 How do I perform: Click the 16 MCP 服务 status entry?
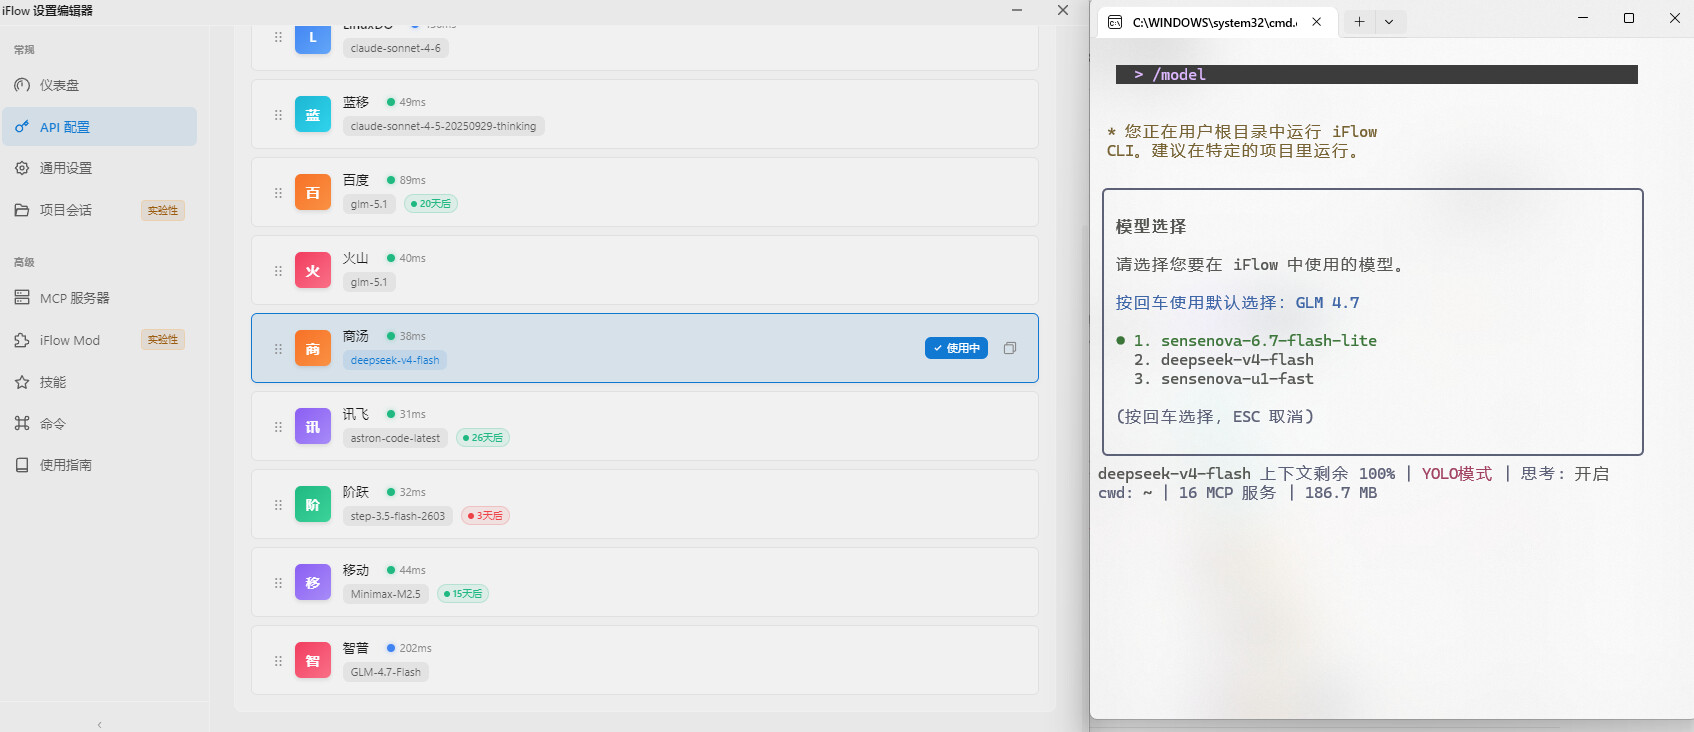point(1227,493)
